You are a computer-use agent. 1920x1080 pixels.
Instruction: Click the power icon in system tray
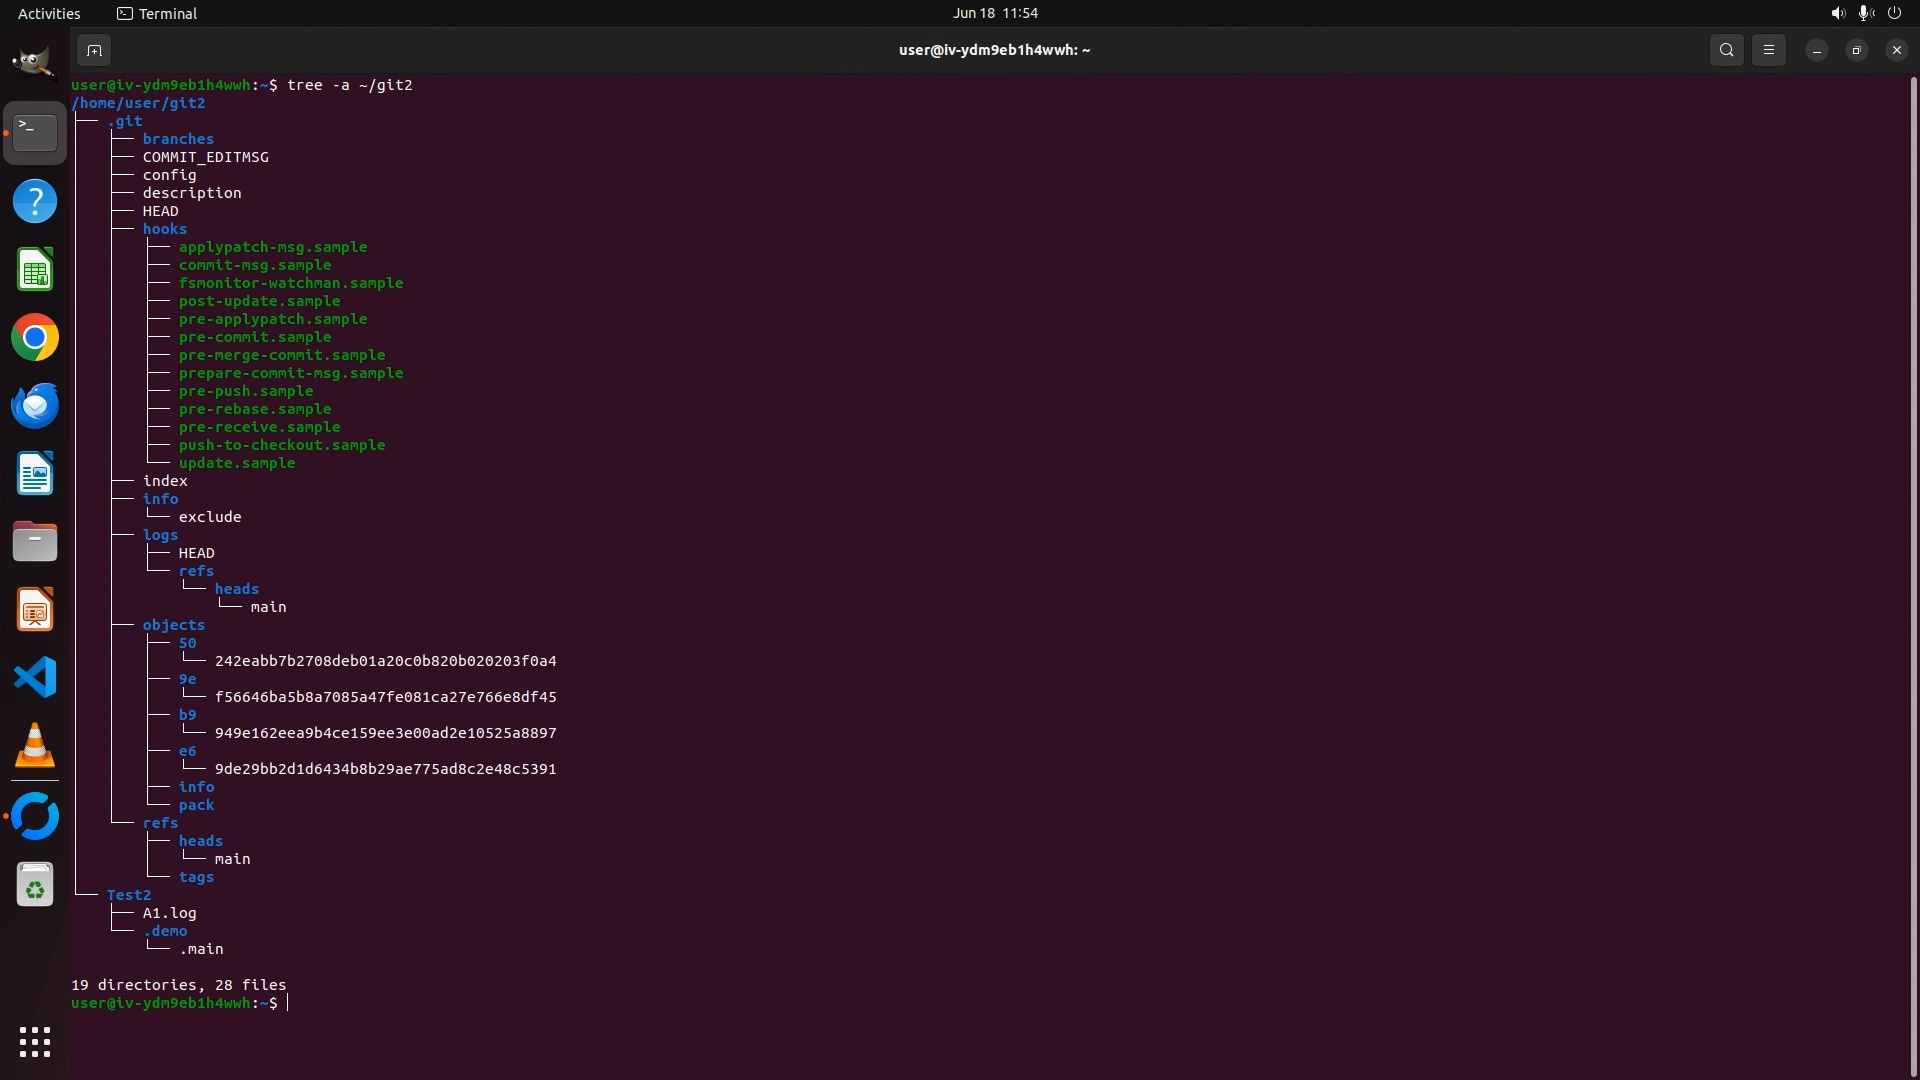(x=1894, y=13)
